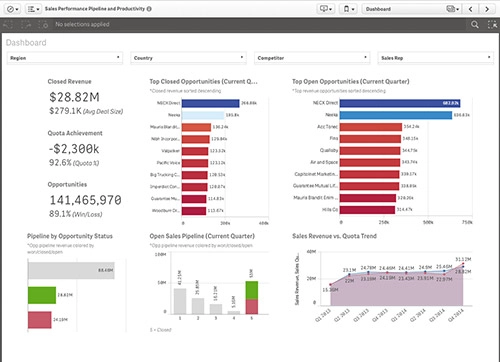
Task: Go to the previous sheet
Action: point(470,9)
